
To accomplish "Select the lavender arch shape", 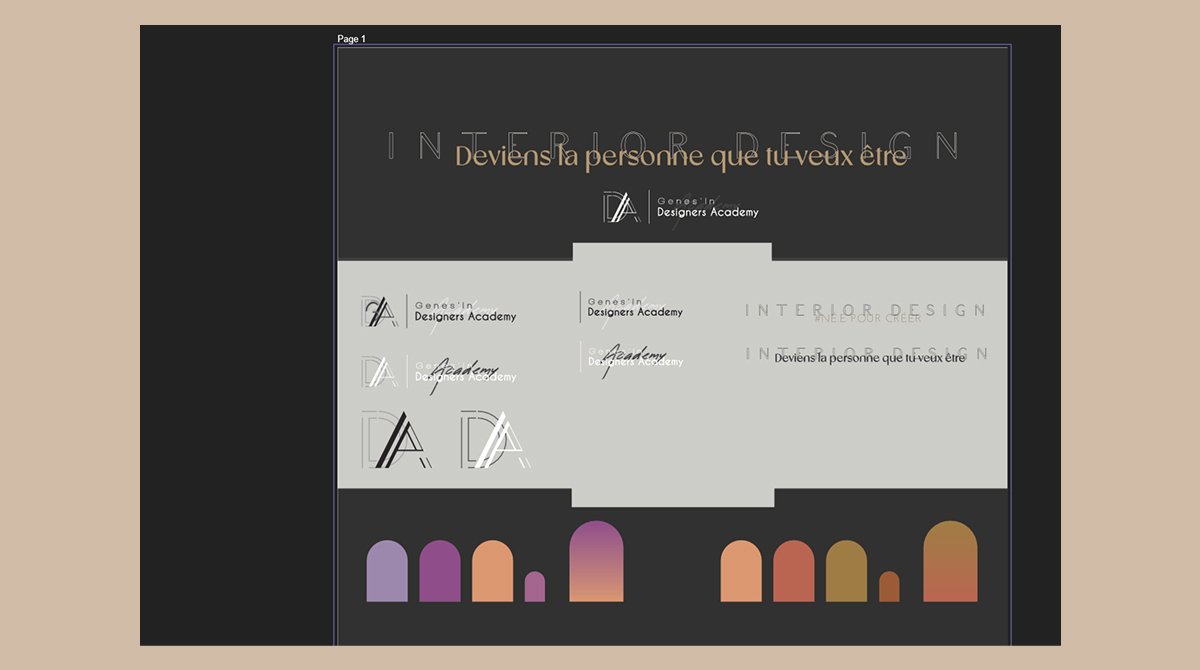I will [387, 571].
